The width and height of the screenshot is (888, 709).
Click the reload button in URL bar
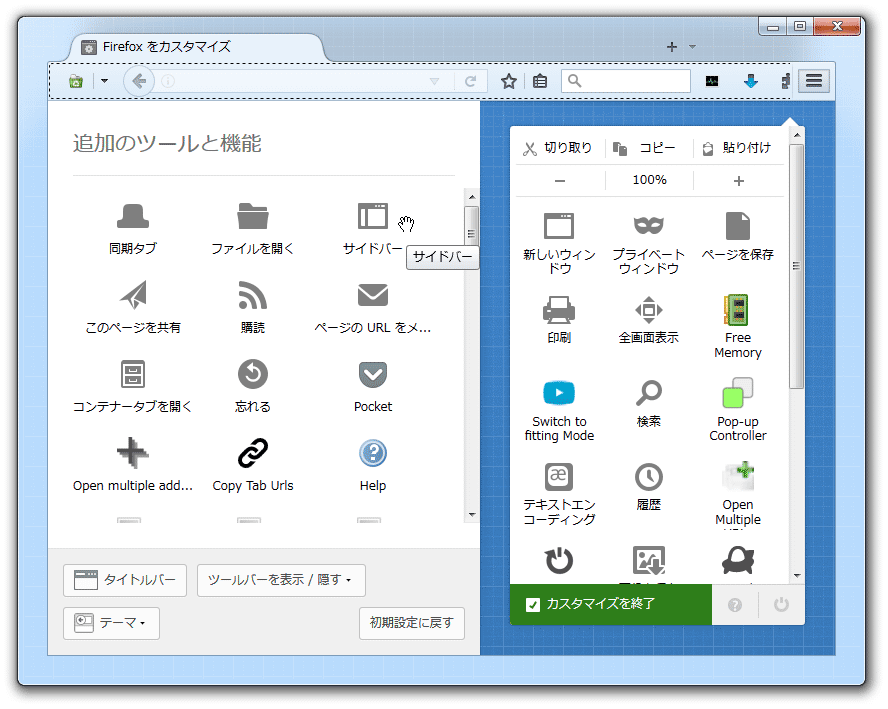470,82
